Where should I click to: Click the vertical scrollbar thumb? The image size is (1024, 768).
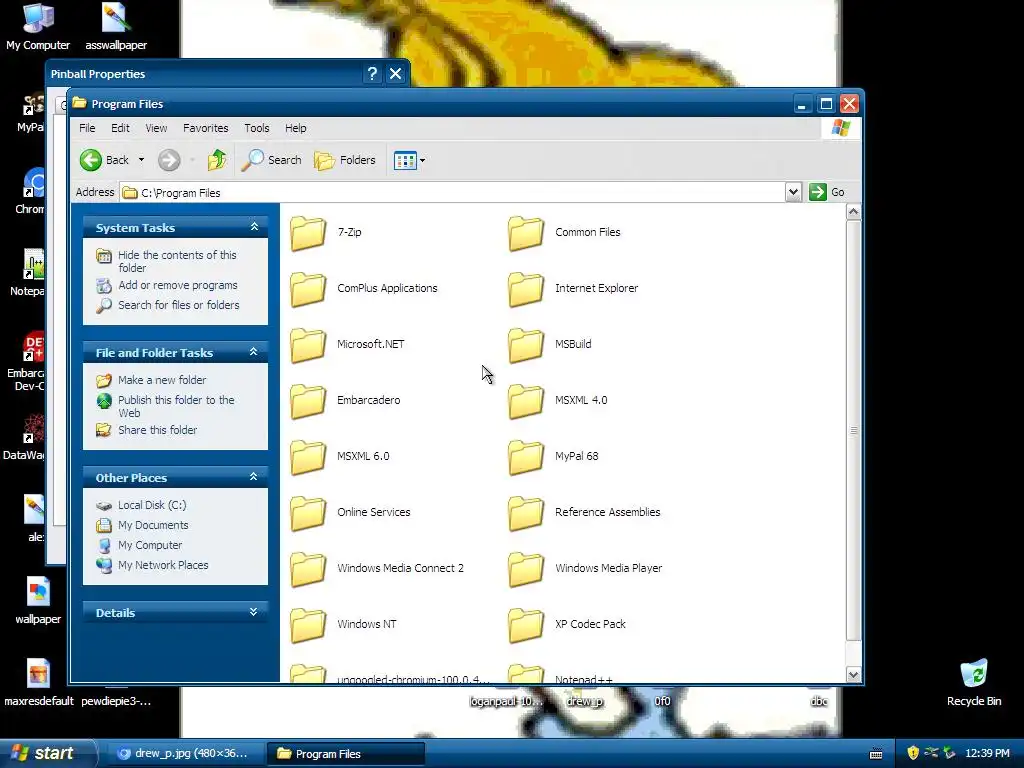pyautogui.click(x=854, y=430)
